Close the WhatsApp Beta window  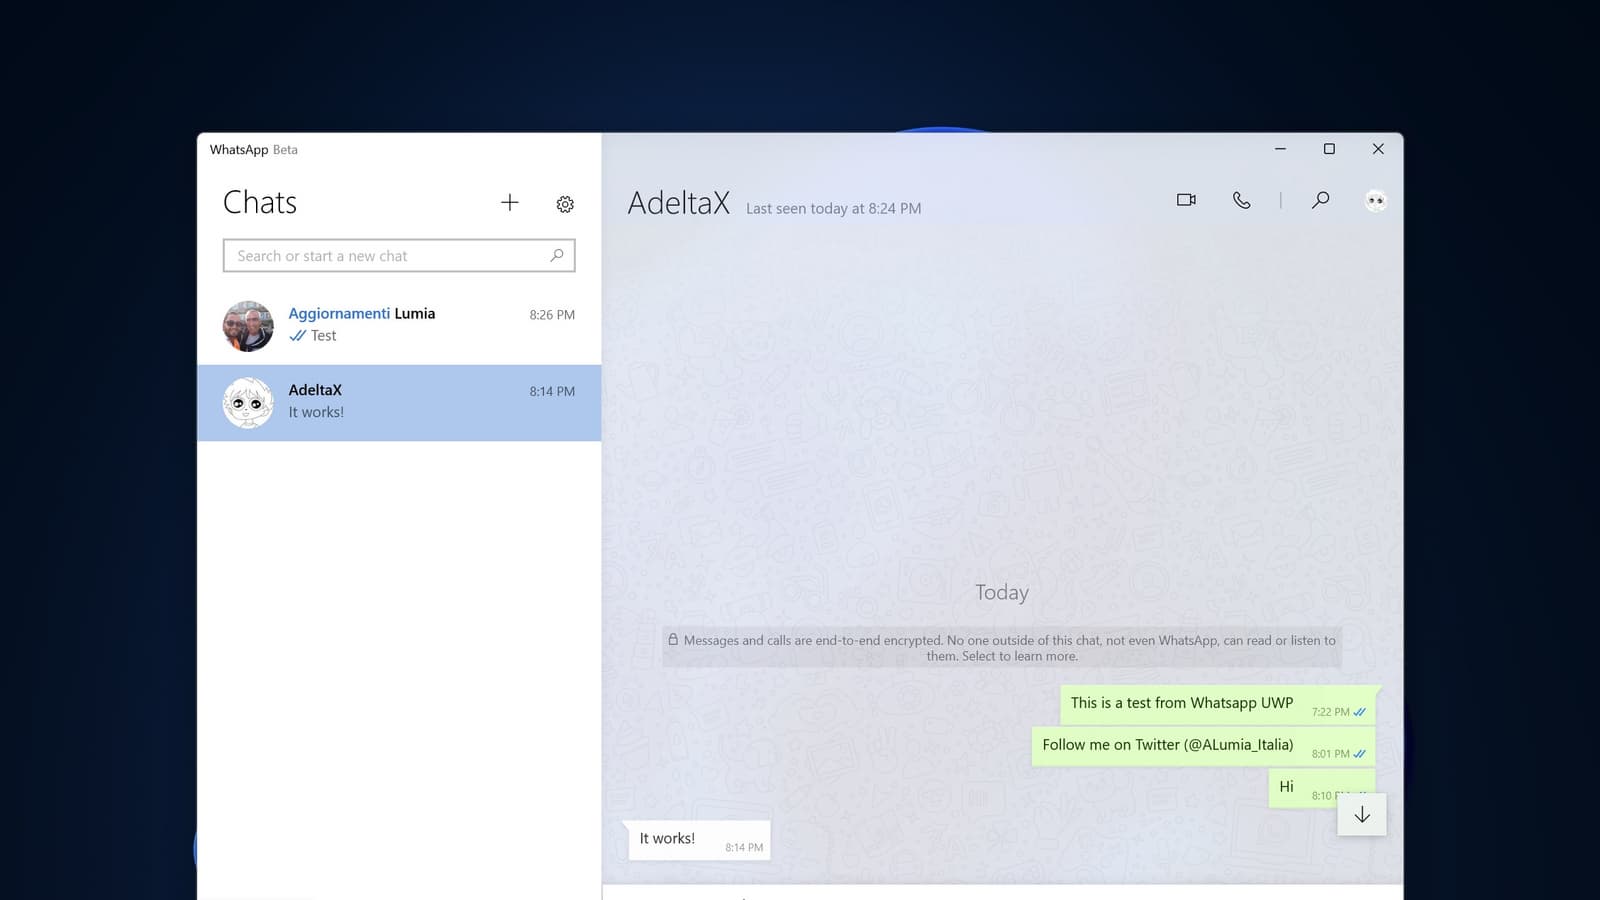tap(1378, 149)
